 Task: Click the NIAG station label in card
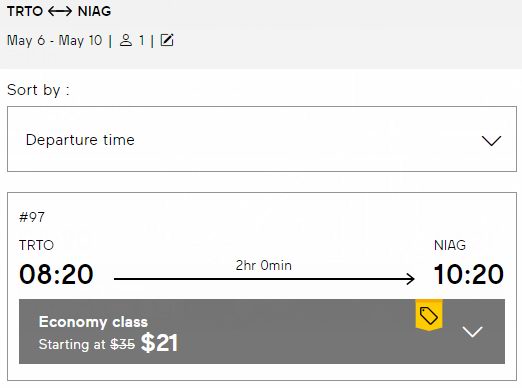(450, 245)
